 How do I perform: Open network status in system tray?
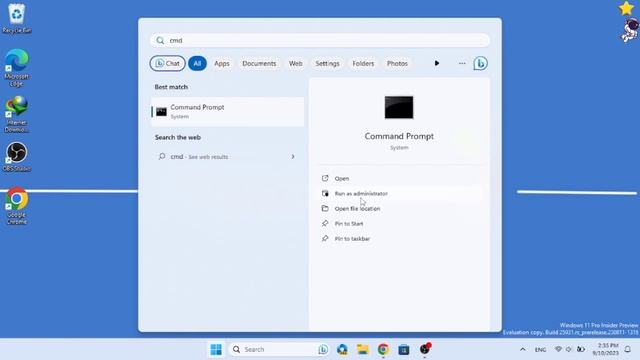click(558, 349)
